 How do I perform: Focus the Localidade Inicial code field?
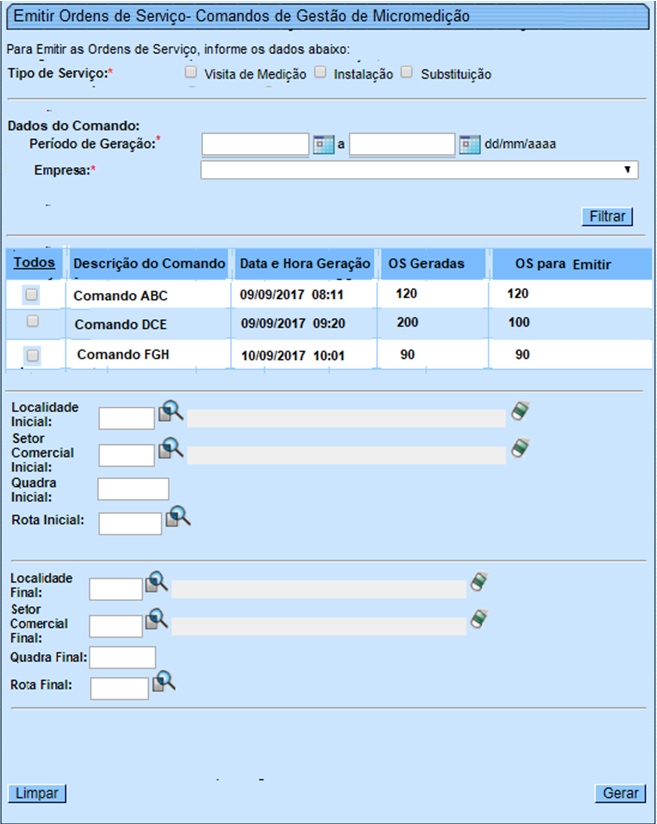click(127, 418)
